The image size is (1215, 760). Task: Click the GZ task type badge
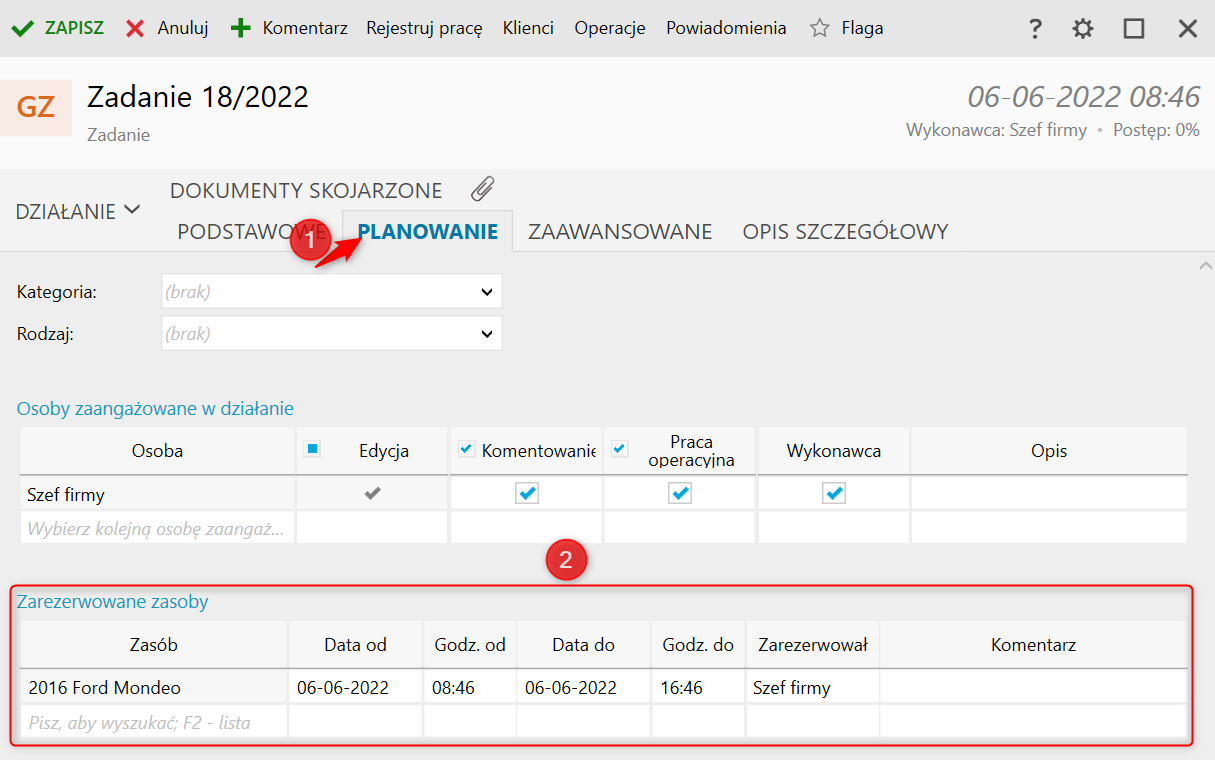36,107
